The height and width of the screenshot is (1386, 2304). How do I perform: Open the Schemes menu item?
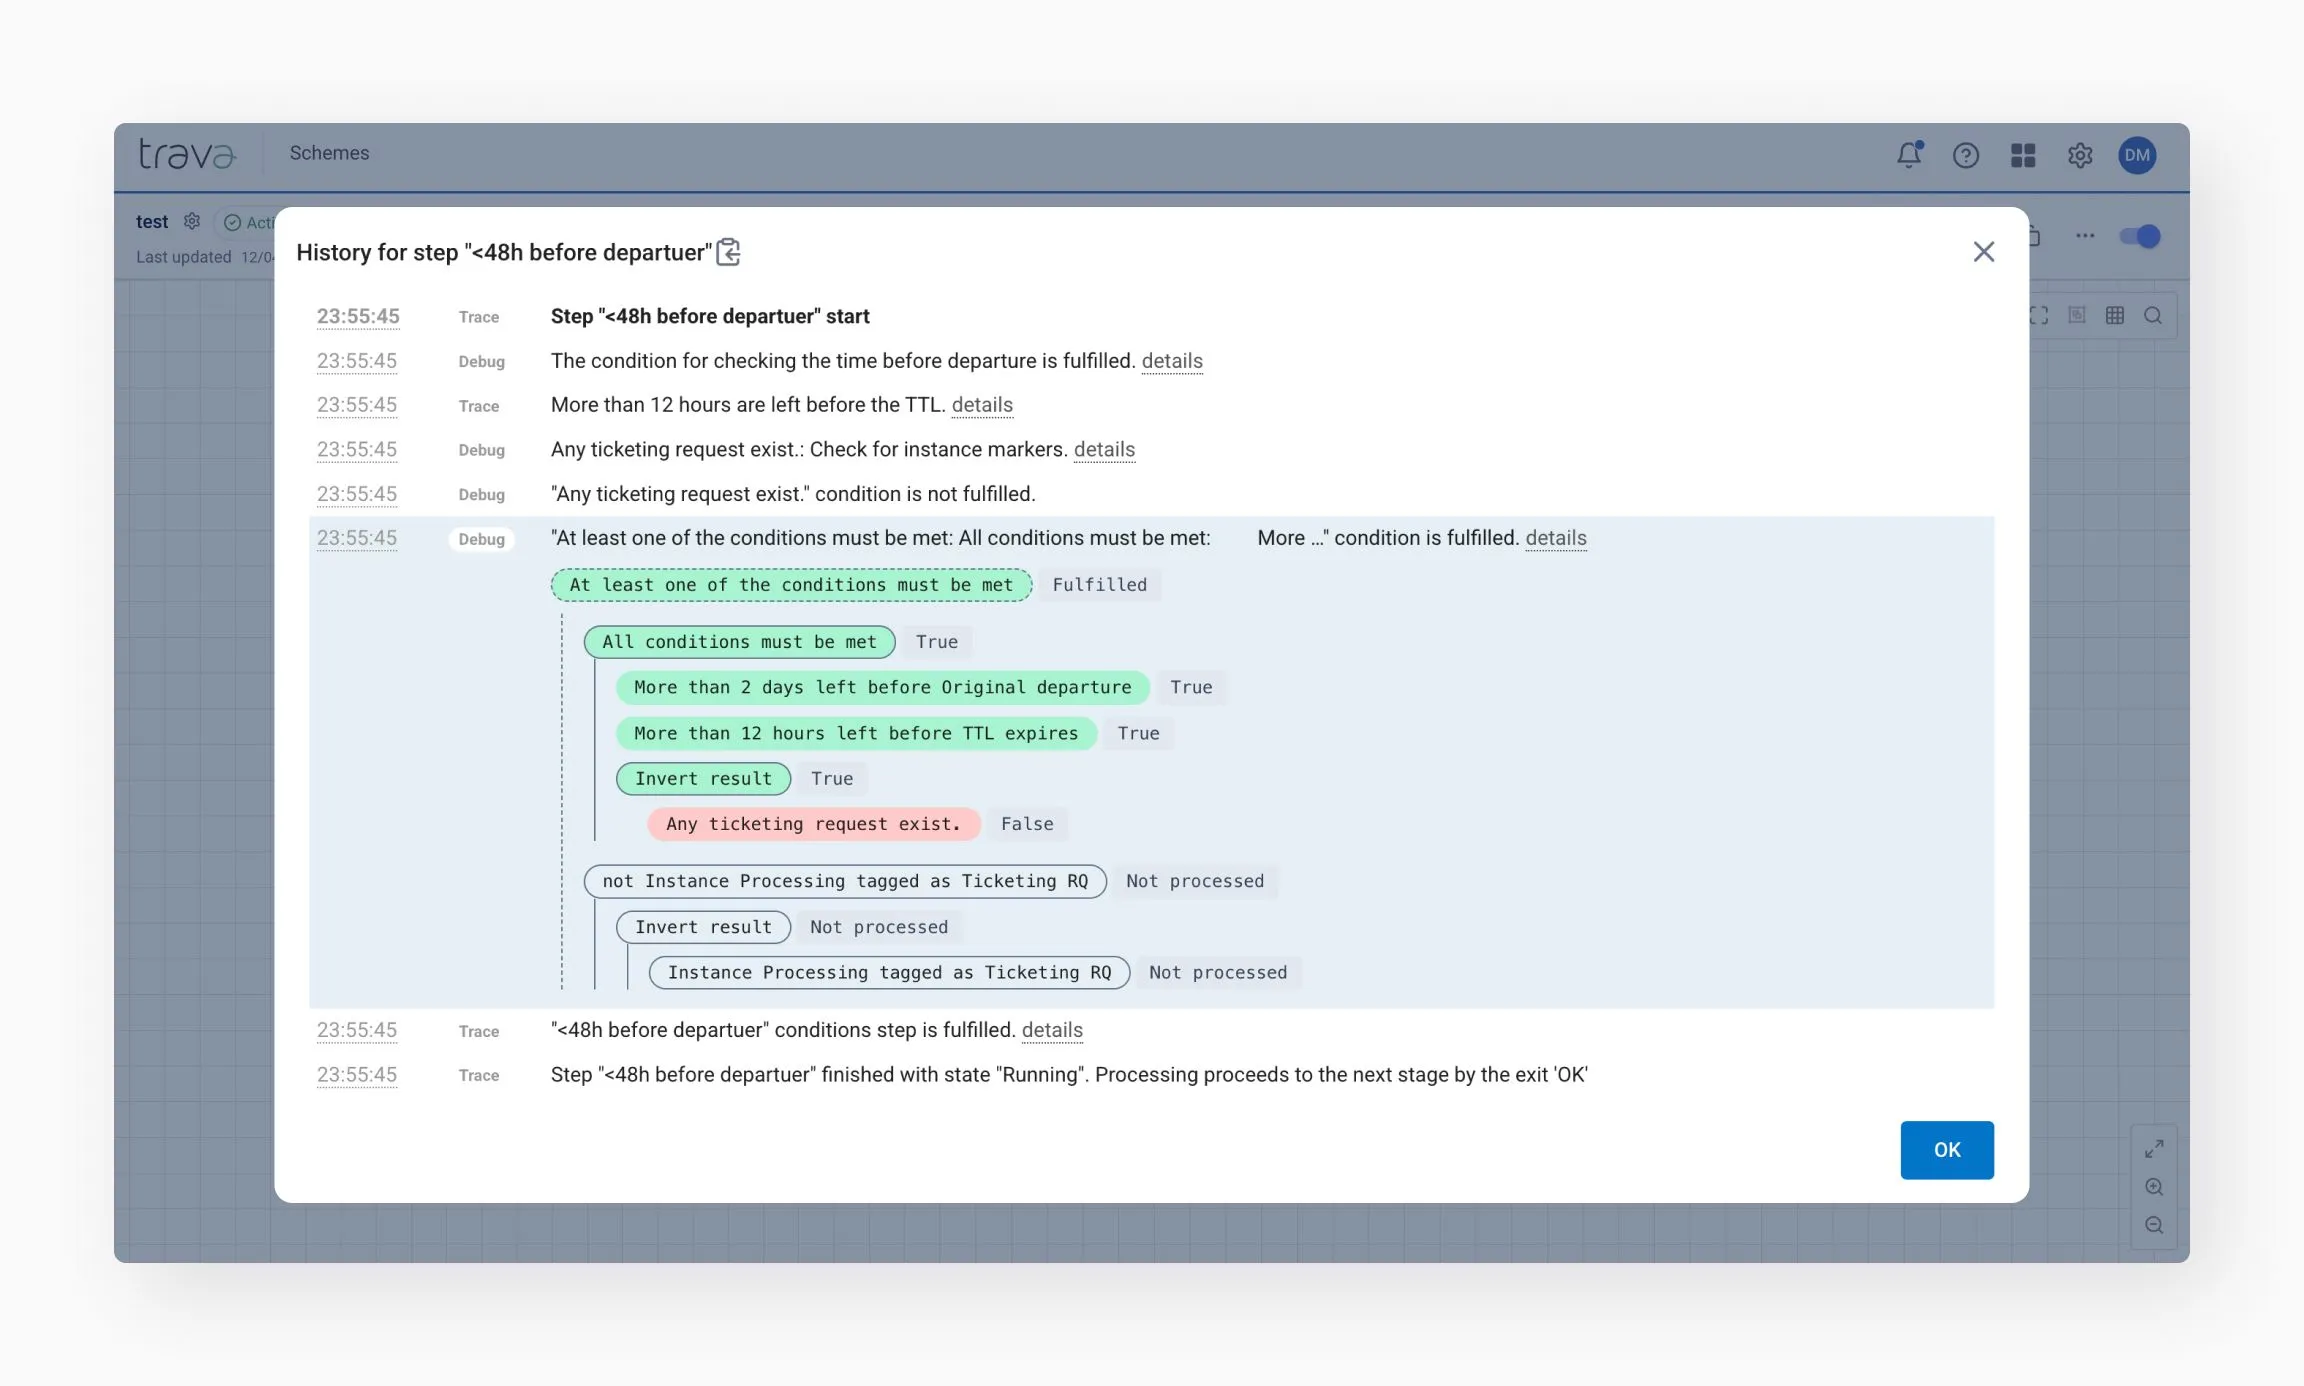pyautogui.click(x=329, y=153)
